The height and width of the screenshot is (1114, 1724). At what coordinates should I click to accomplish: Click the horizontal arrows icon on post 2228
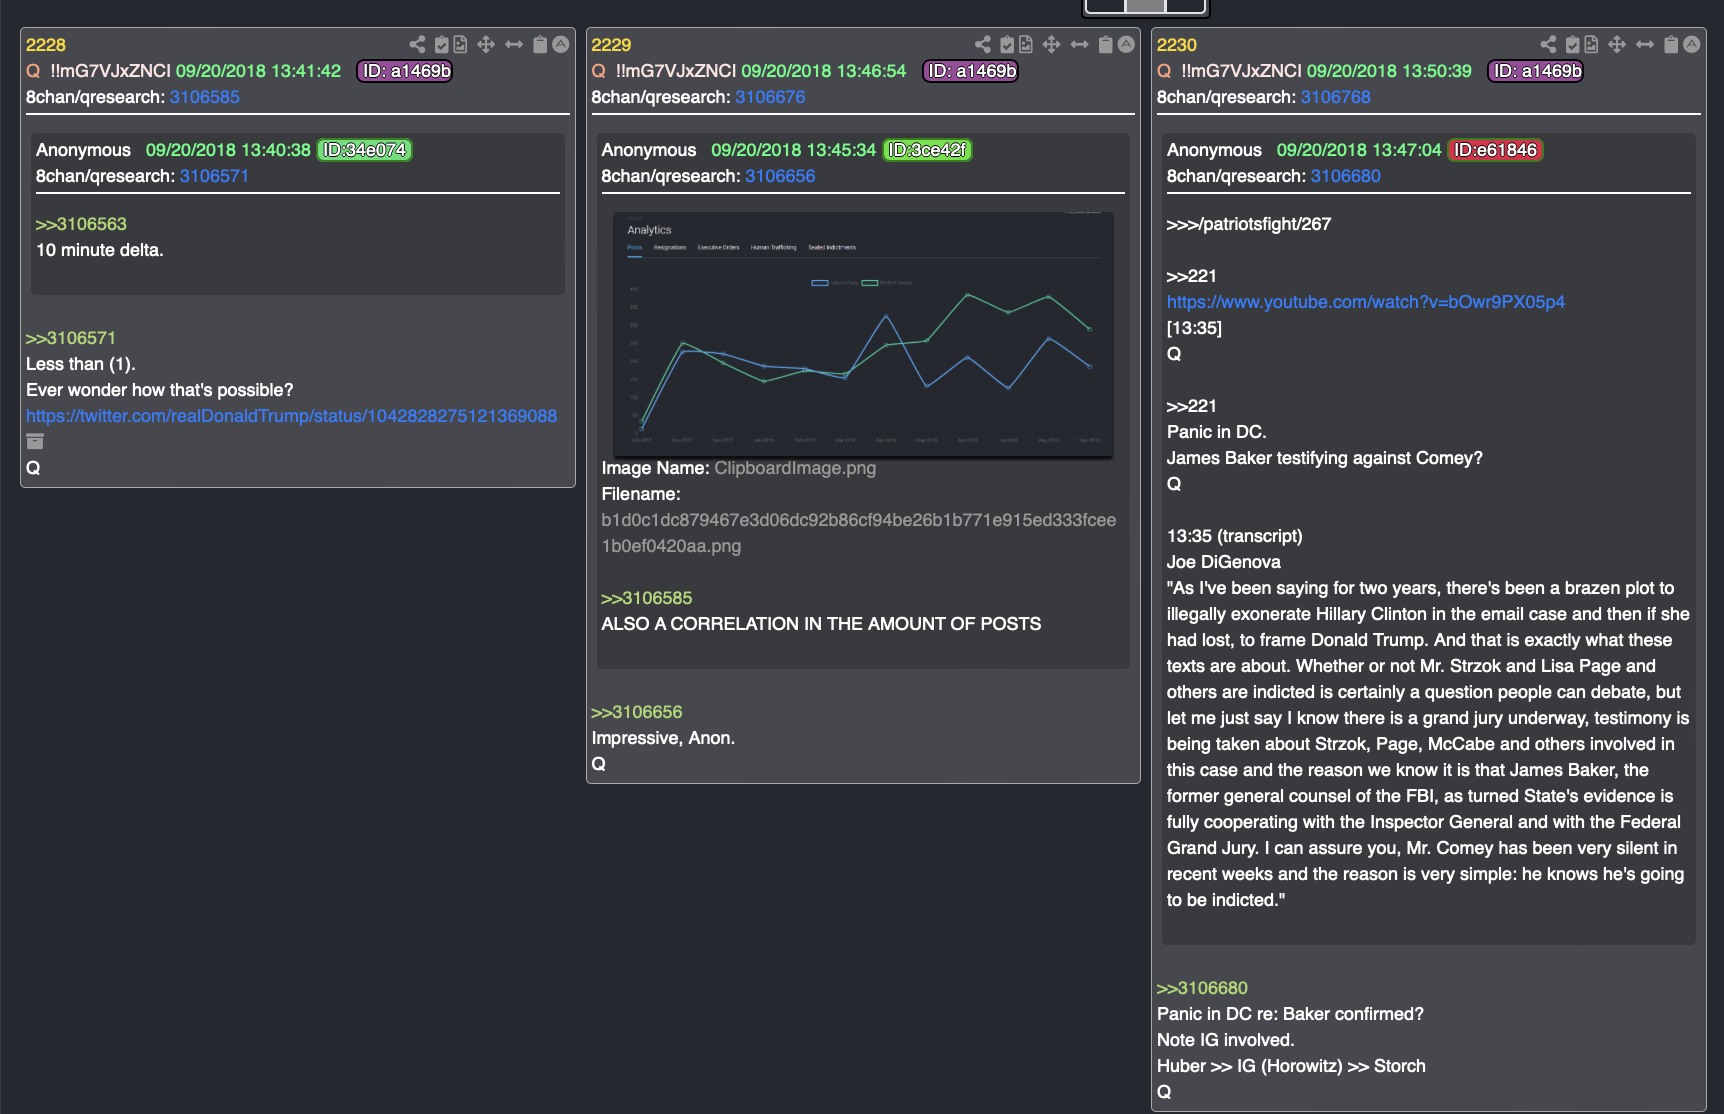pos(514,44)
